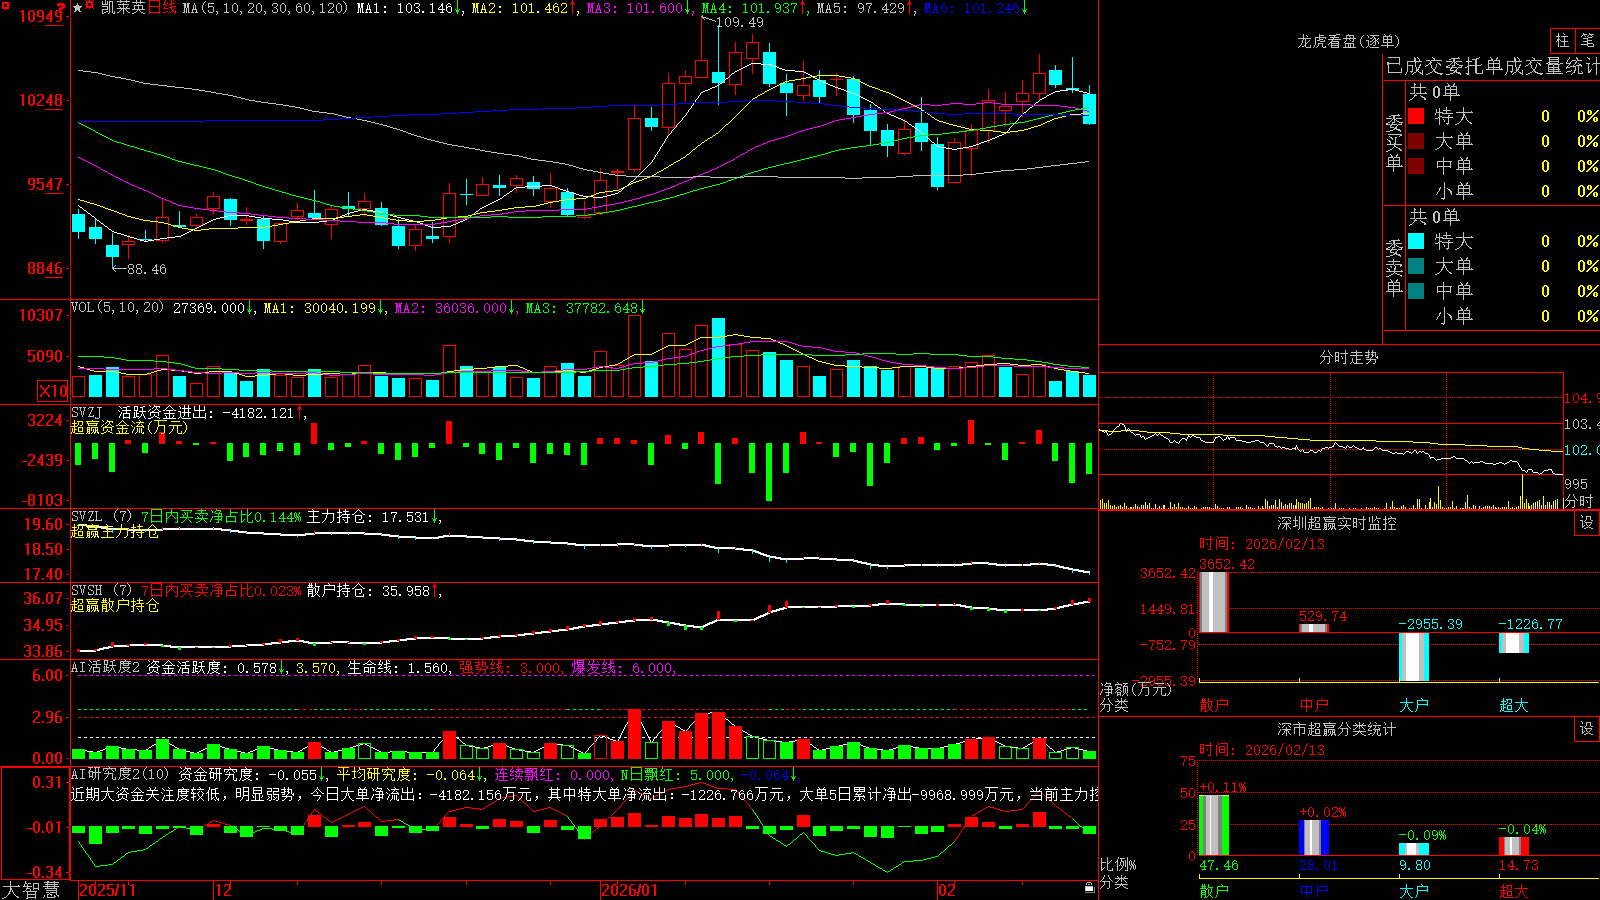Click the 大户 ratio bar valued 9.80
The width and height of the screenshot is (1600, 900).
[x=1413, y=850]
